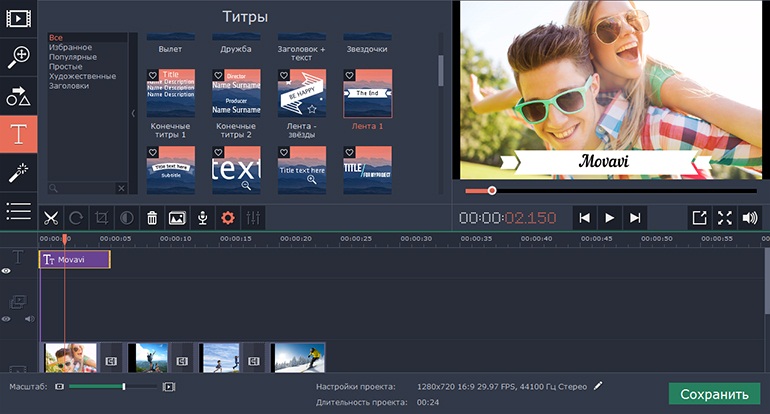Image resolution: width=770 pixels, height=414 pixels.
Task: Open the color adjustment half-circle icon
Action: [127, 218]
